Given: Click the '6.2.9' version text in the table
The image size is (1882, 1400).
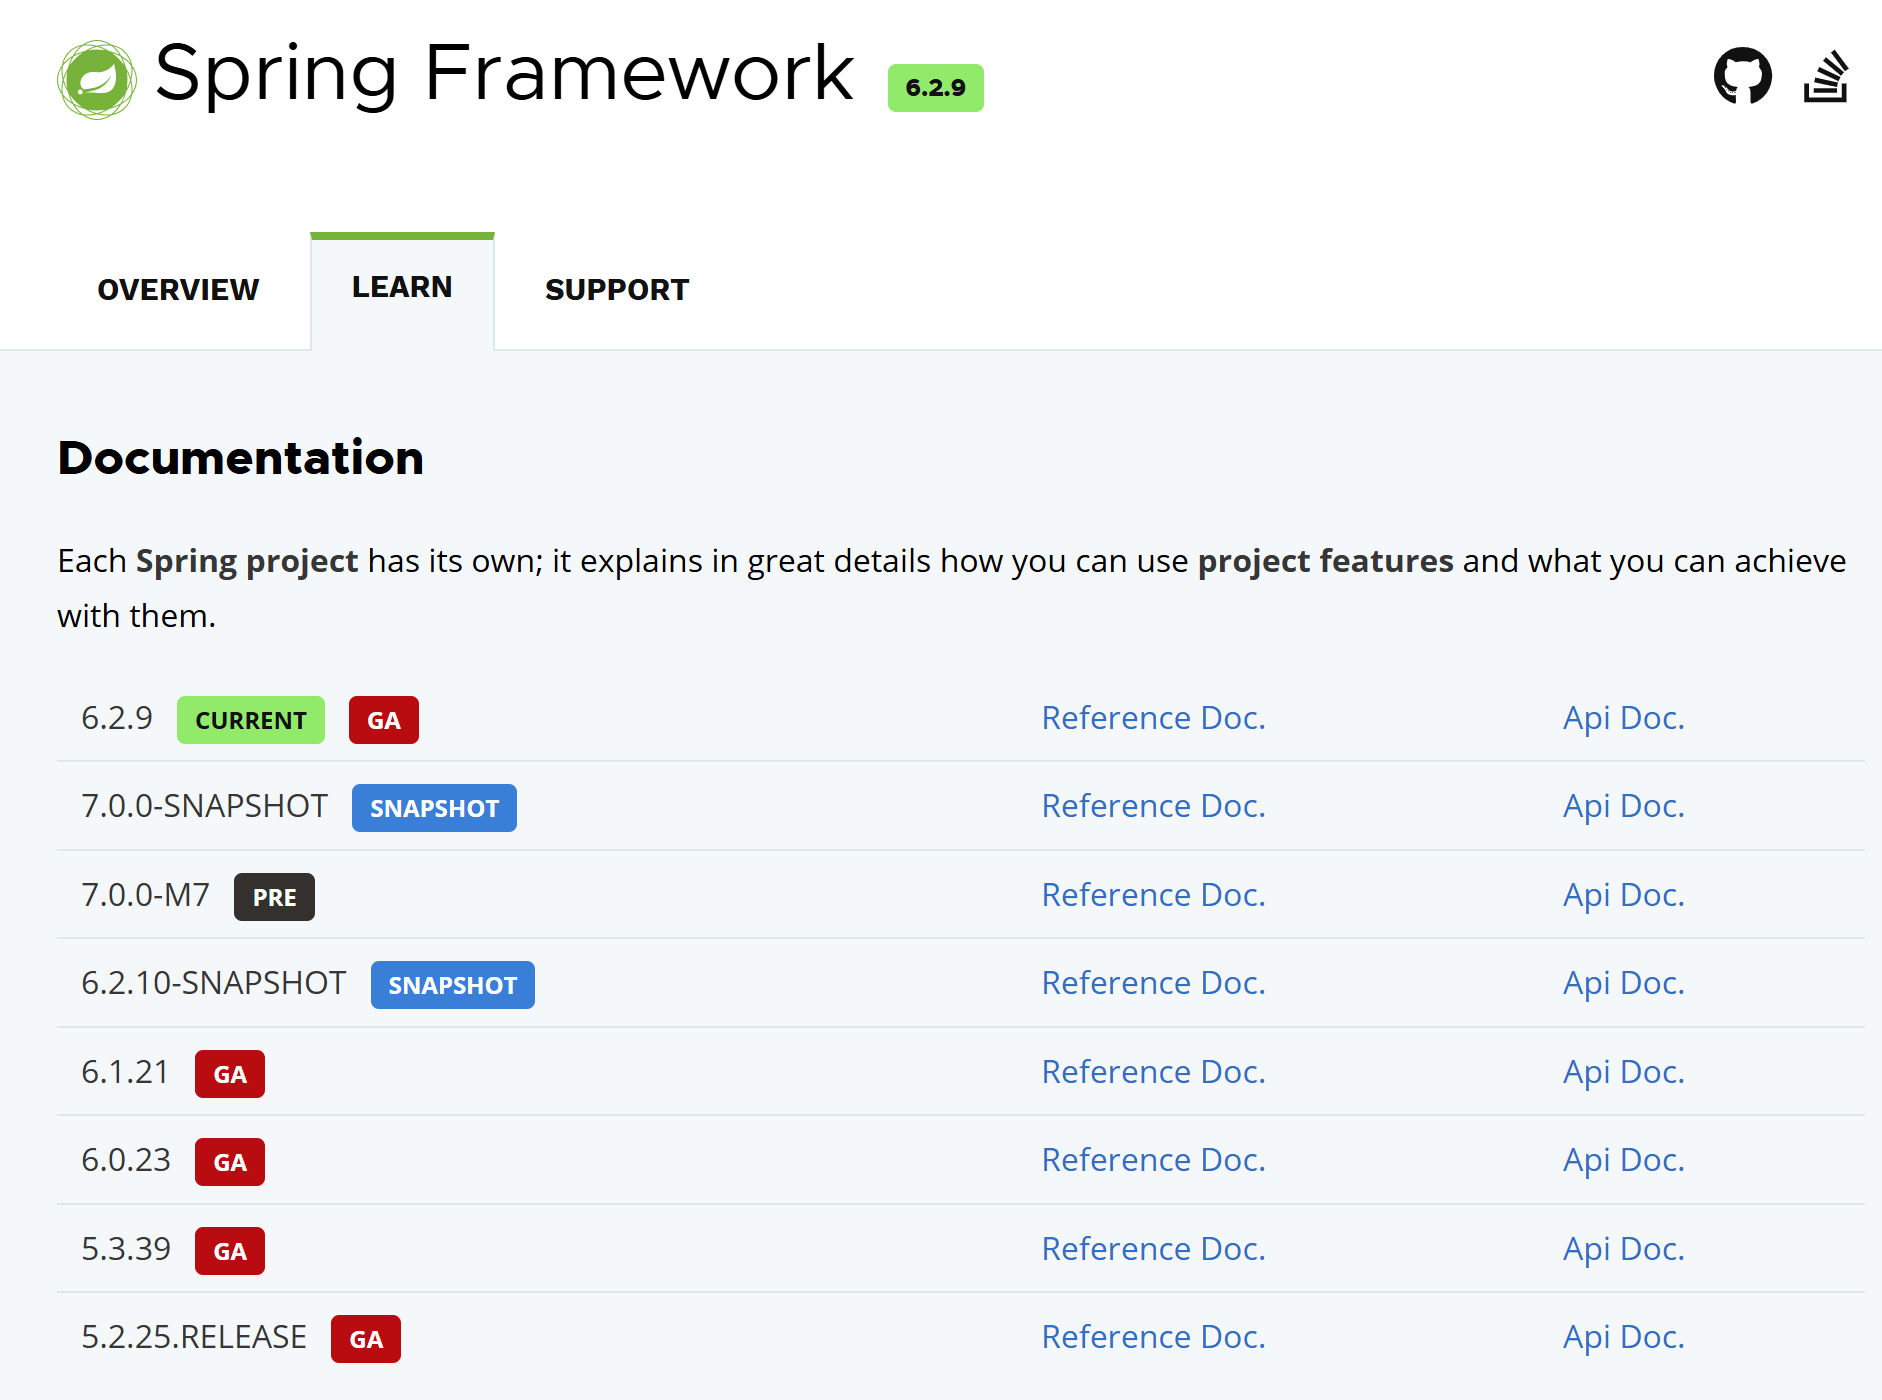Looking at the screenshot, I should click(x=117, y=718).
